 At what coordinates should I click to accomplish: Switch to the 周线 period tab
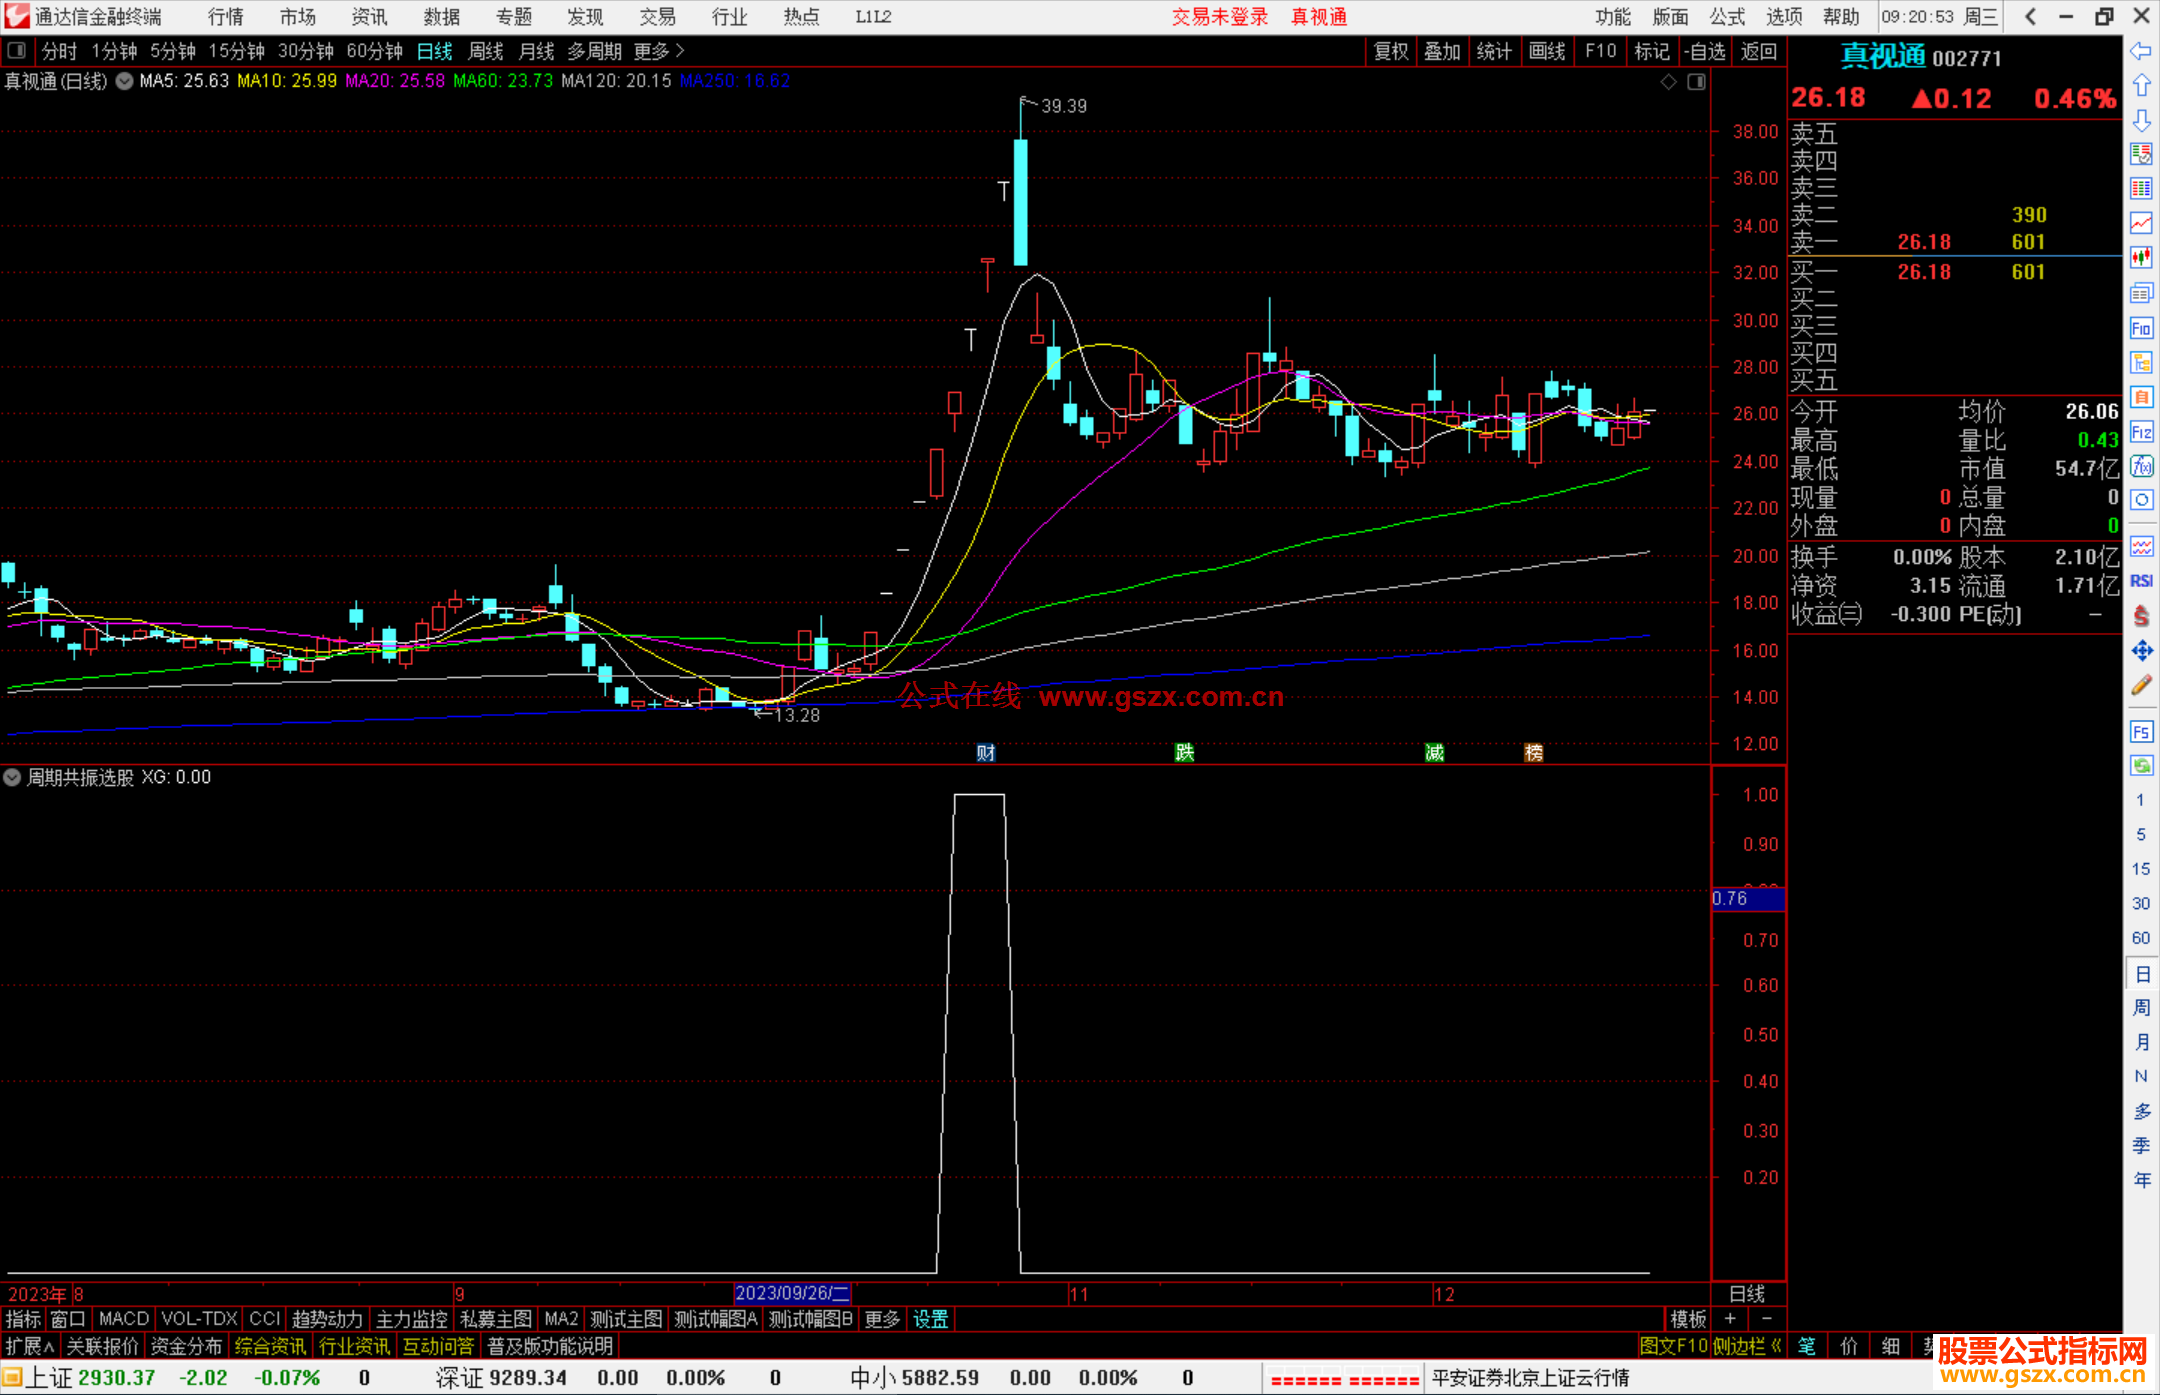(486, 51)
